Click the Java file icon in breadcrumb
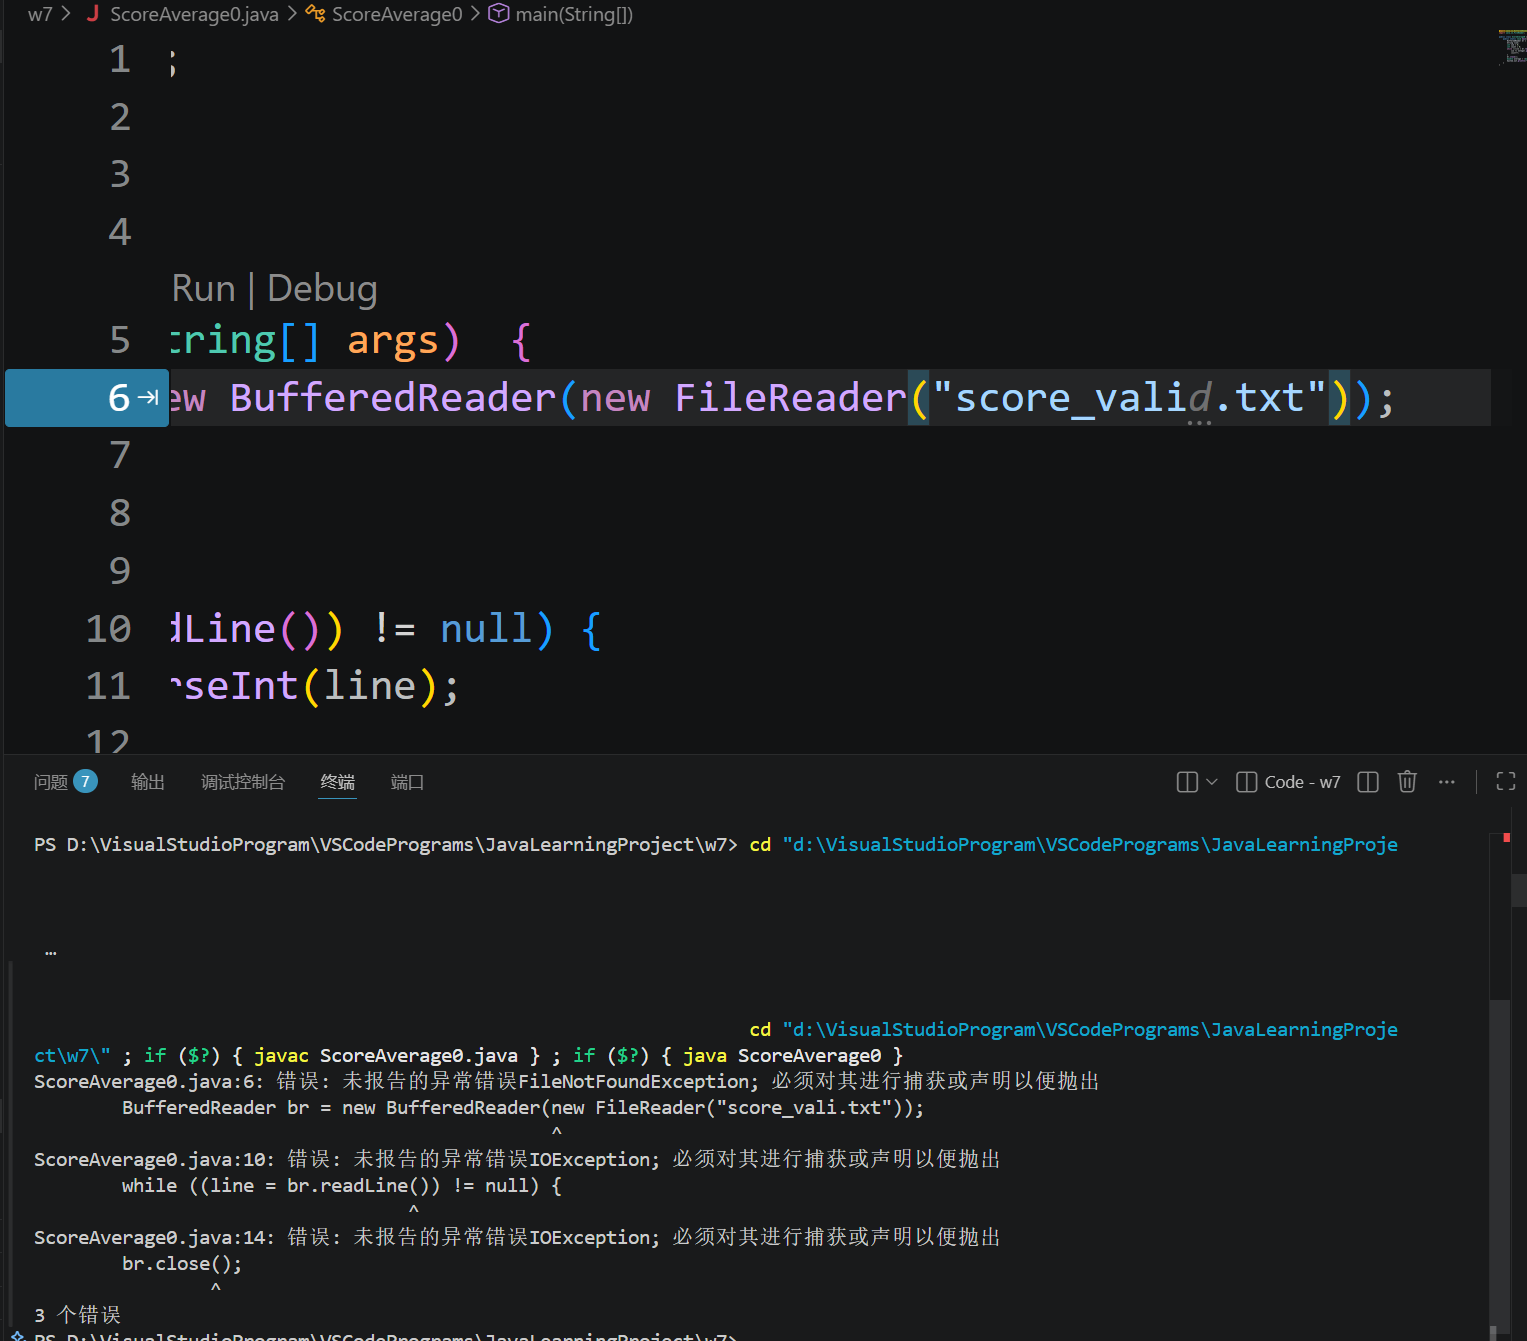1527x1341 pixels. pyautogui.click(x=93, y=14)
